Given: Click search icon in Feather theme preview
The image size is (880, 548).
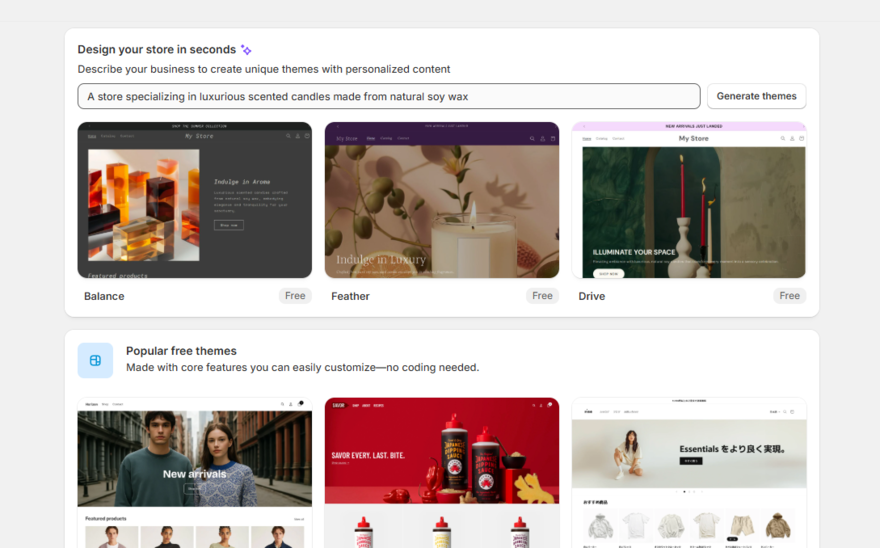Looking at the screenshot, I should point(532,138).
